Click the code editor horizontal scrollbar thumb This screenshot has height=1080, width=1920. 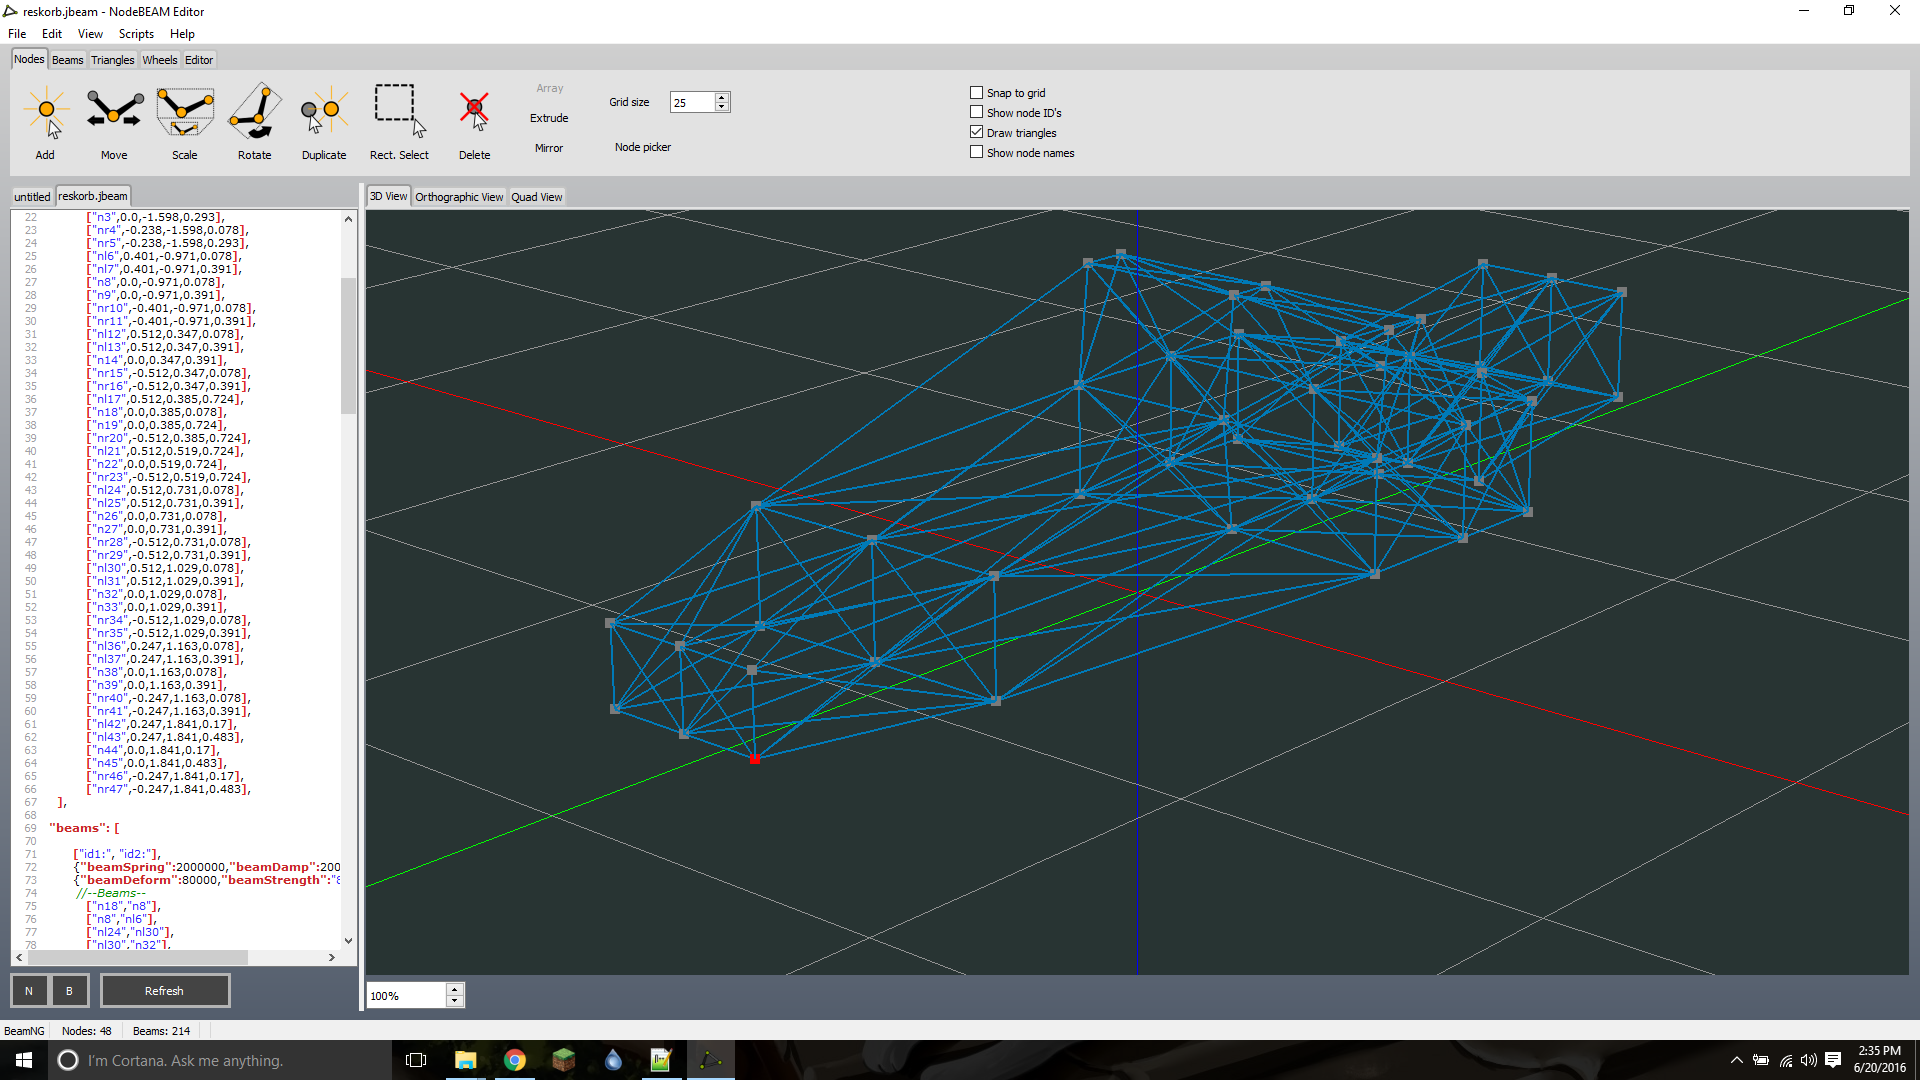click(136, 957)
